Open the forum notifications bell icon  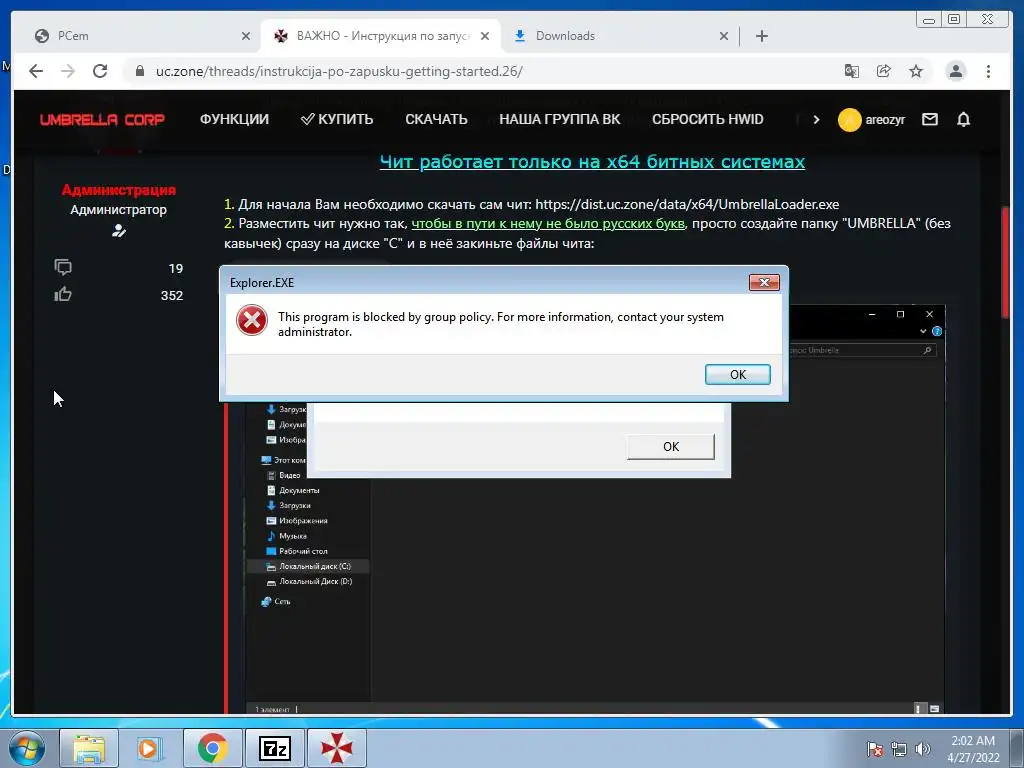pos(963,120)
